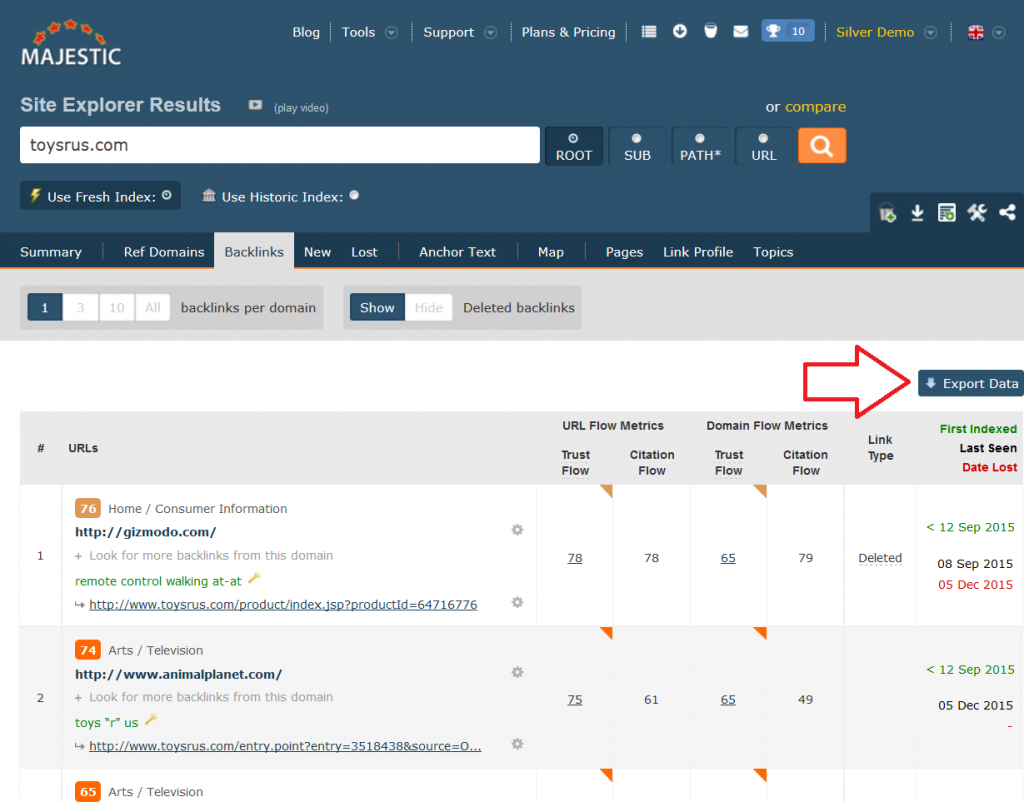Play the Site Explorer video icon

coord(255,105)
